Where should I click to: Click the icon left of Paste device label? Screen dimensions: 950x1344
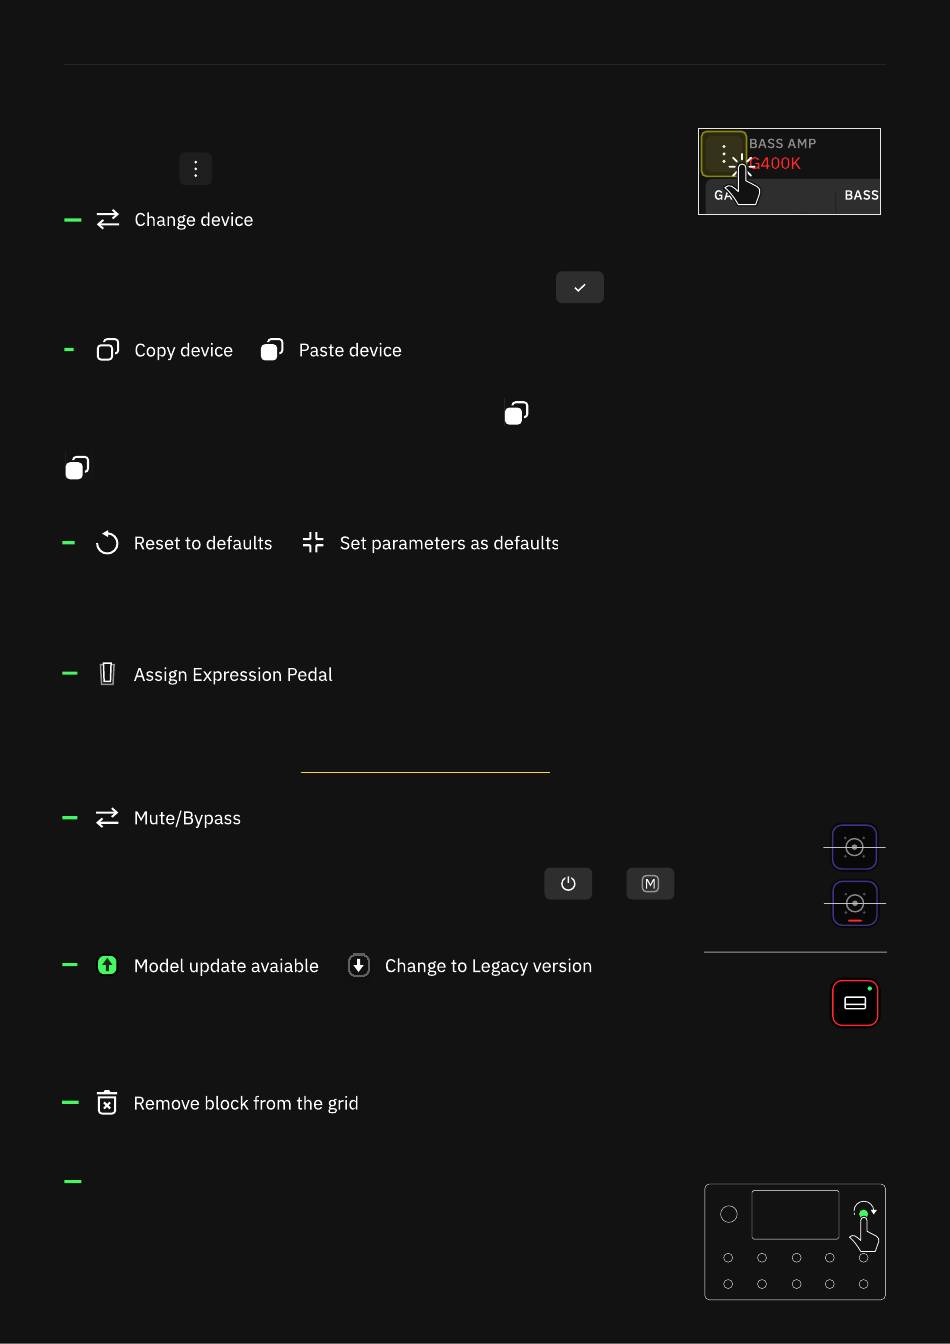coord(272,350)
